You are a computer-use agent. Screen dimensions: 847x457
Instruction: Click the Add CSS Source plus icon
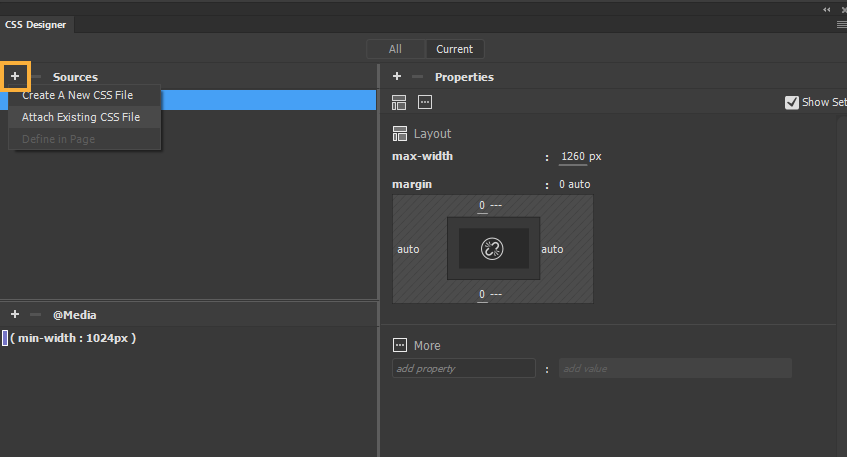[x=15, y=76]
